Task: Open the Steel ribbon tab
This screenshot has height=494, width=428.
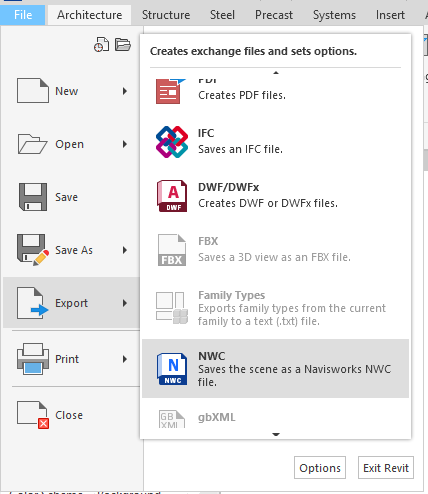Action: coord(222,15)
